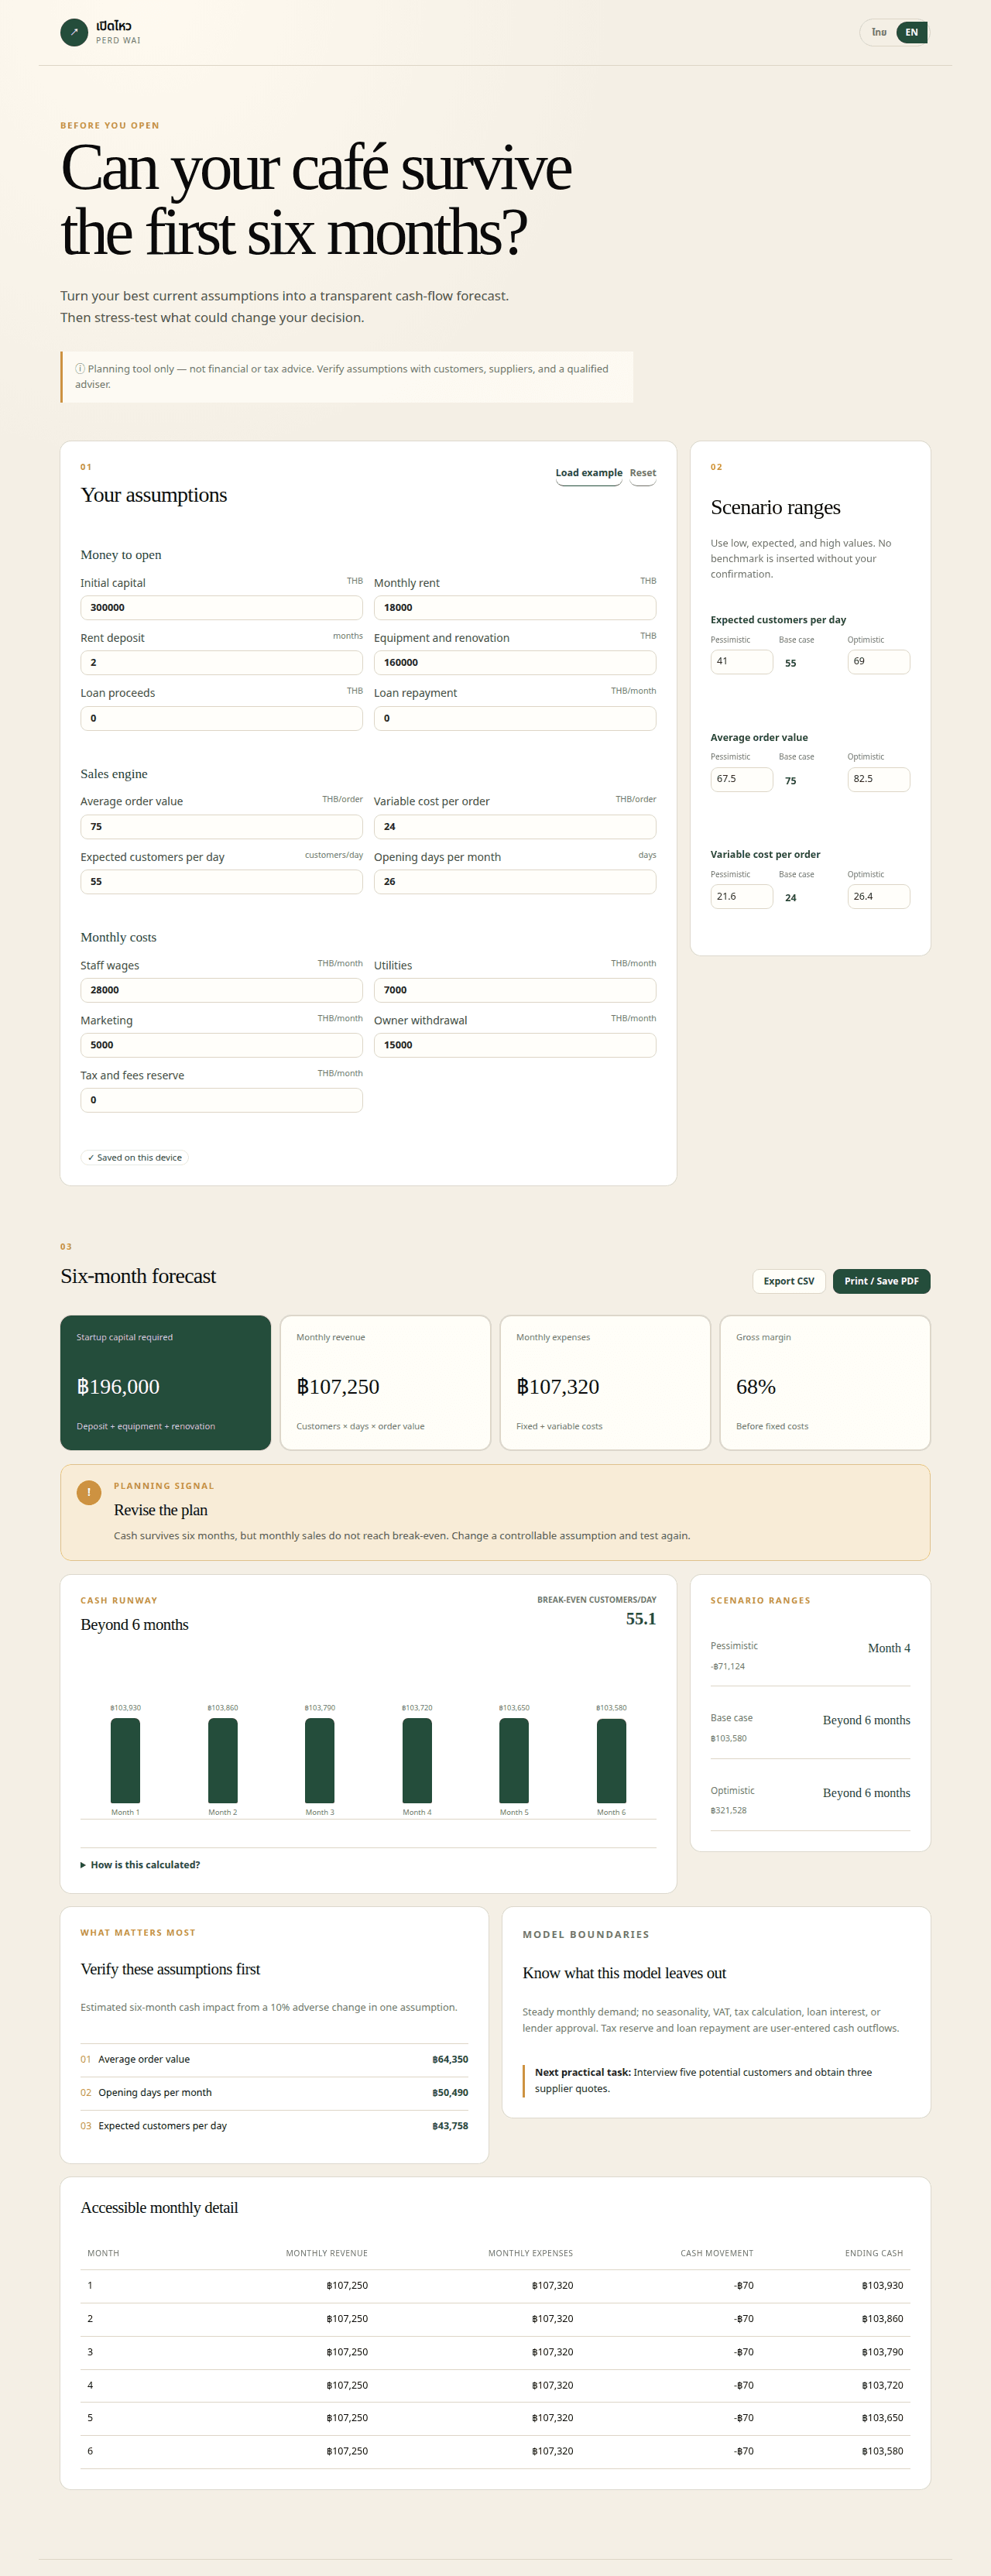
Task: Click Month 4 pessimistic runway result
Action: tap(889, 1648)
